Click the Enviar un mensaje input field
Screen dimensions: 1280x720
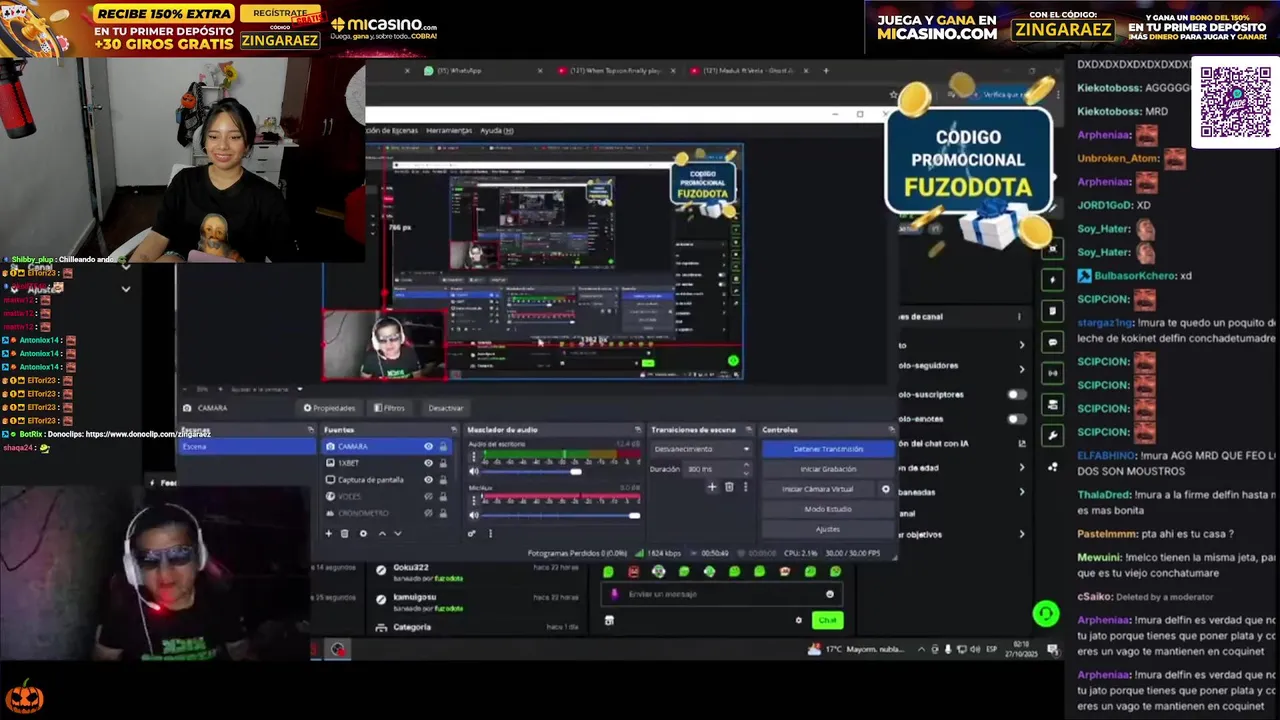(720, 594)
